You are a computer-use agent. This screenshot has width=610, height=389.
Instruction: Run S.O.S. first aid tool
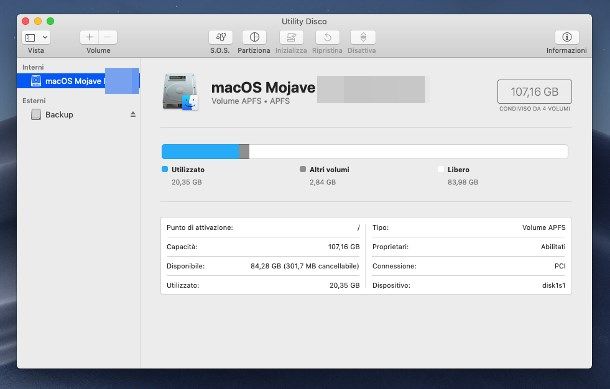point(221,37)
